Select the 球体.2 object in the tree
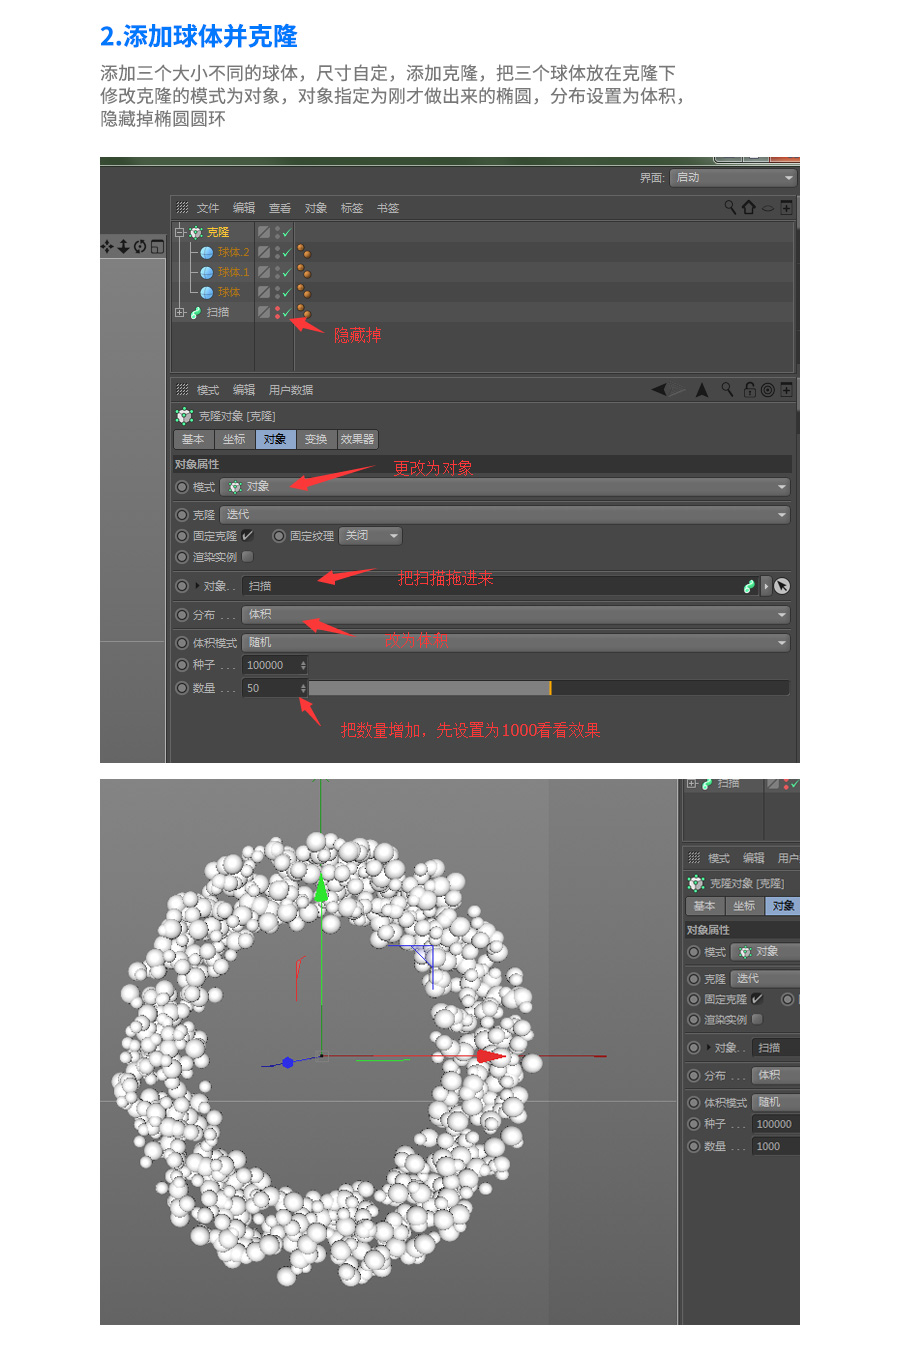This screenshot has width=900, height=1348. pyautogui.click(x=234, y=252)
